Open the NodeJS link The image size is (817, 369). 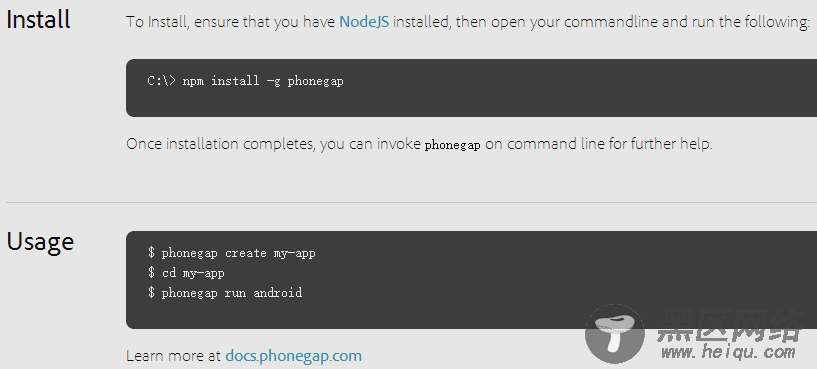click(364, 22)
